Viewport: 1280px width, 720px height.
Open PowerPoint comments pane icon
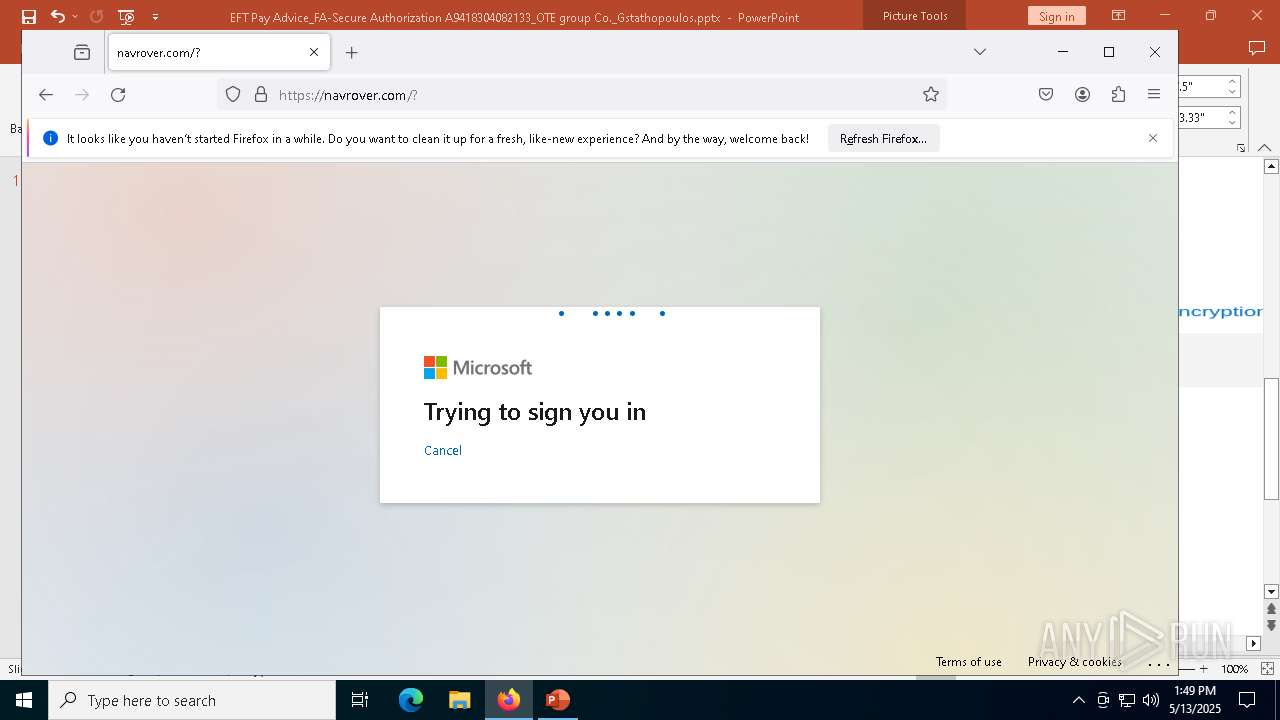(1257, 48)
